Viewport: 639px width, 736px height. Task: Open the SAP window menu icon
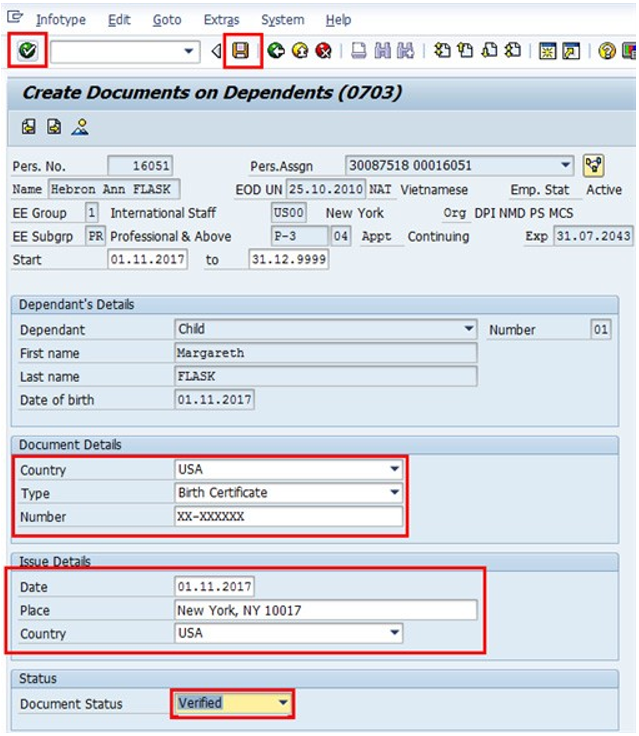point(15,17)
